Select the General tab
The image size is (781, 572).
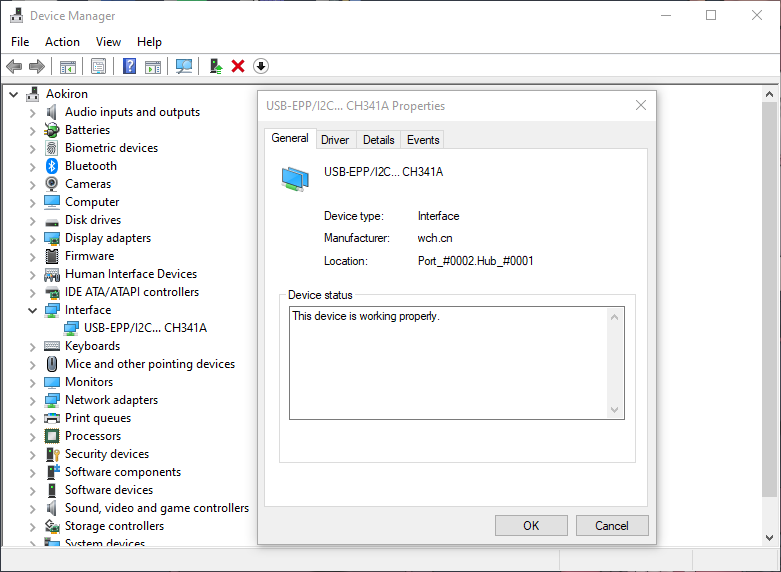click(290, 138)
